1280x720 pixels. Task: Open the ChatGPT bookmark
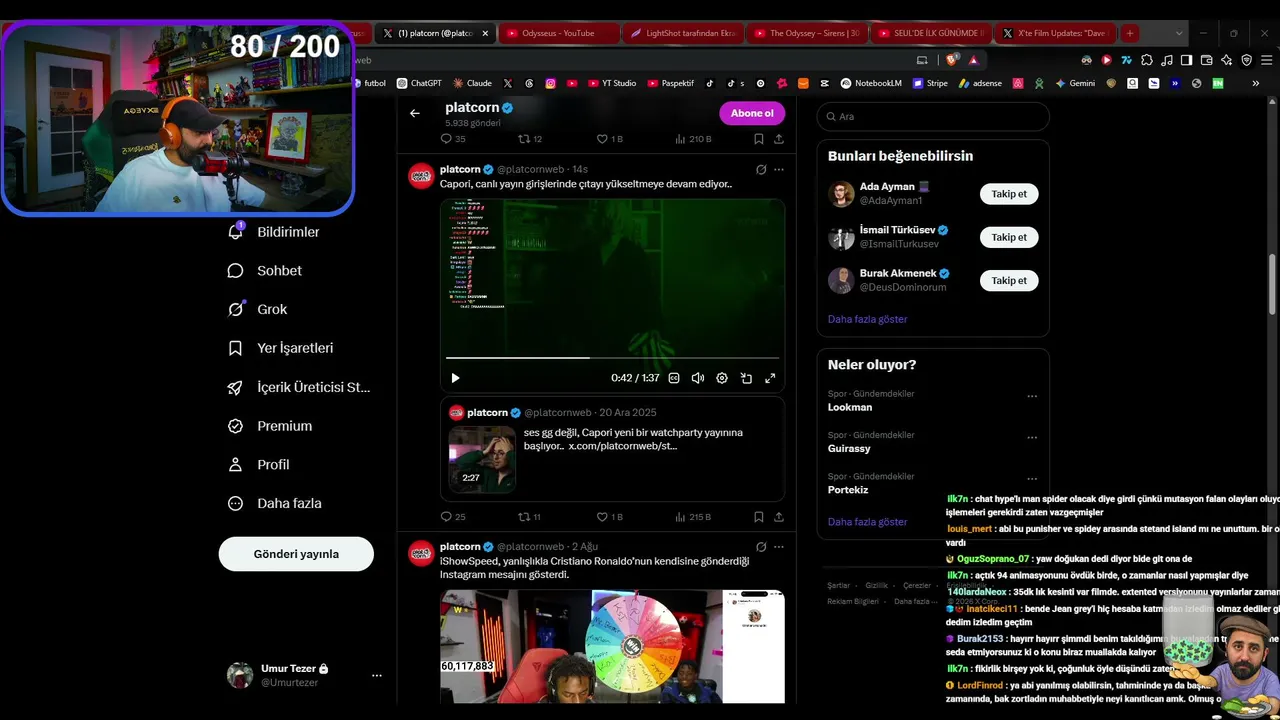coord(419,83)
